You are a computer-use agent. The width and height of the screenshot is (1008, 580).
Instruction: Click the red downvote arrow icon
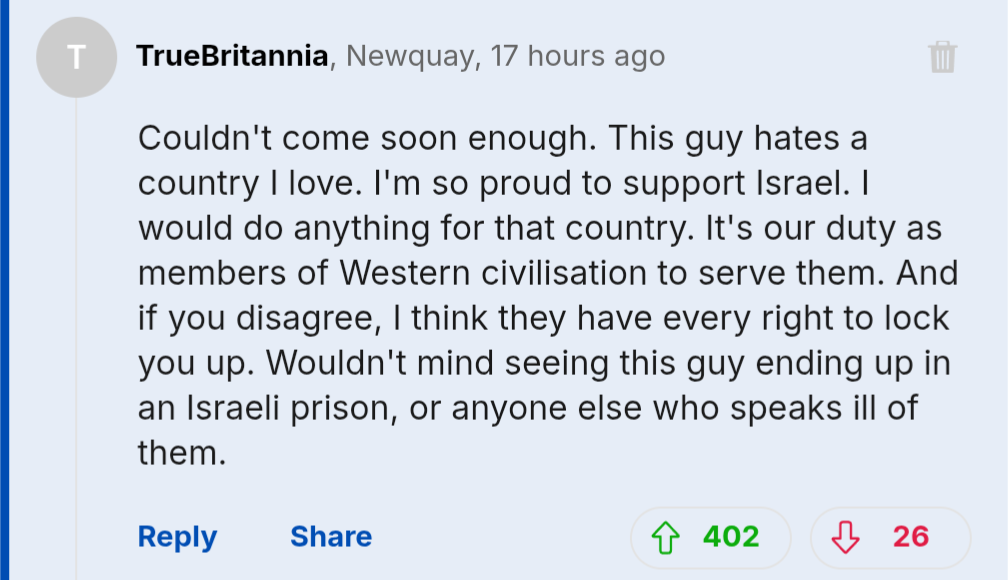pyautogui.click(x=845, y=538)
